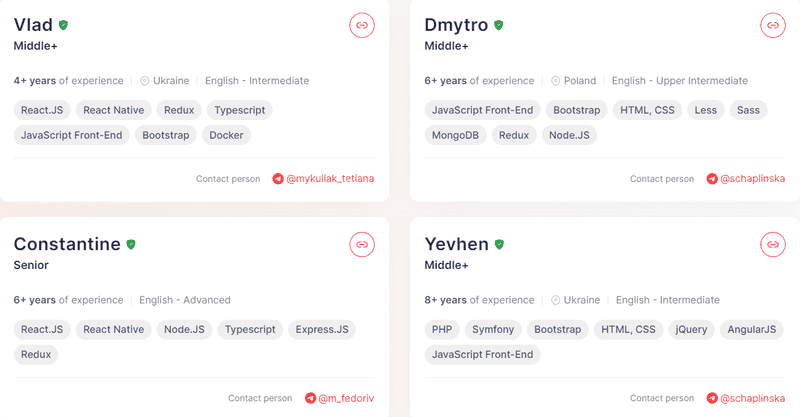The width and height of the screenshot is (800, 417).
Task: Select the Express.JS skill tag
Action: [x=322, y=329]
